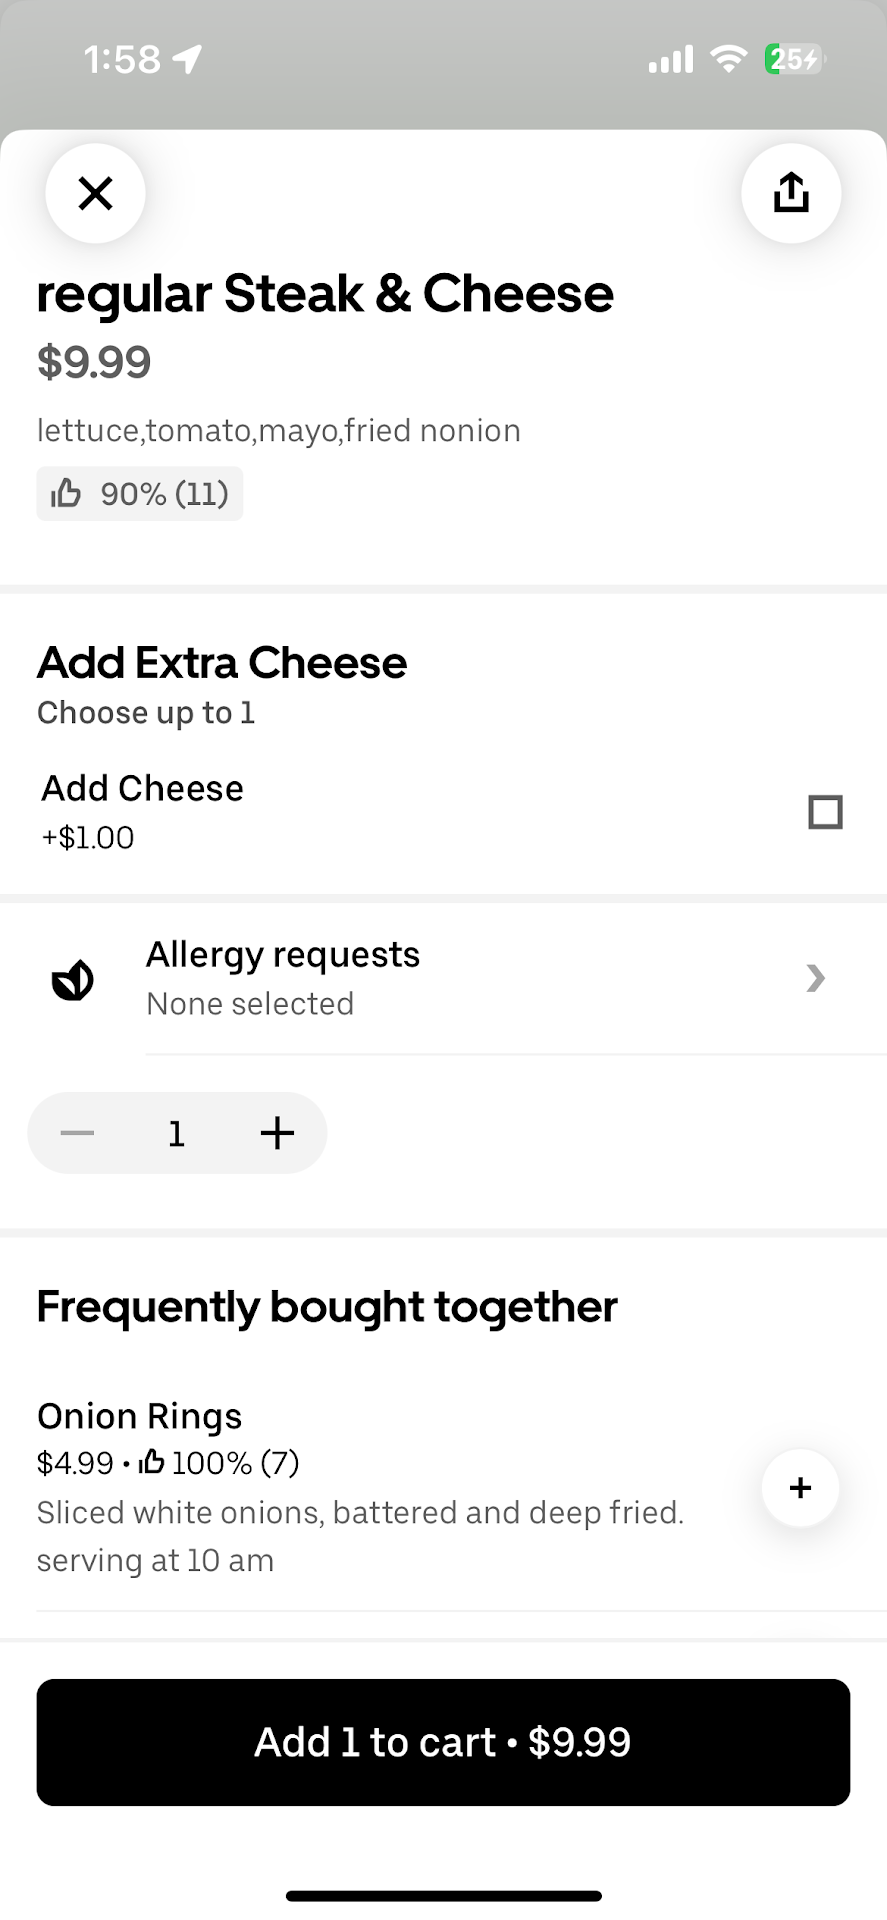Tap the cellular signal bars icon

pos(670,60)
